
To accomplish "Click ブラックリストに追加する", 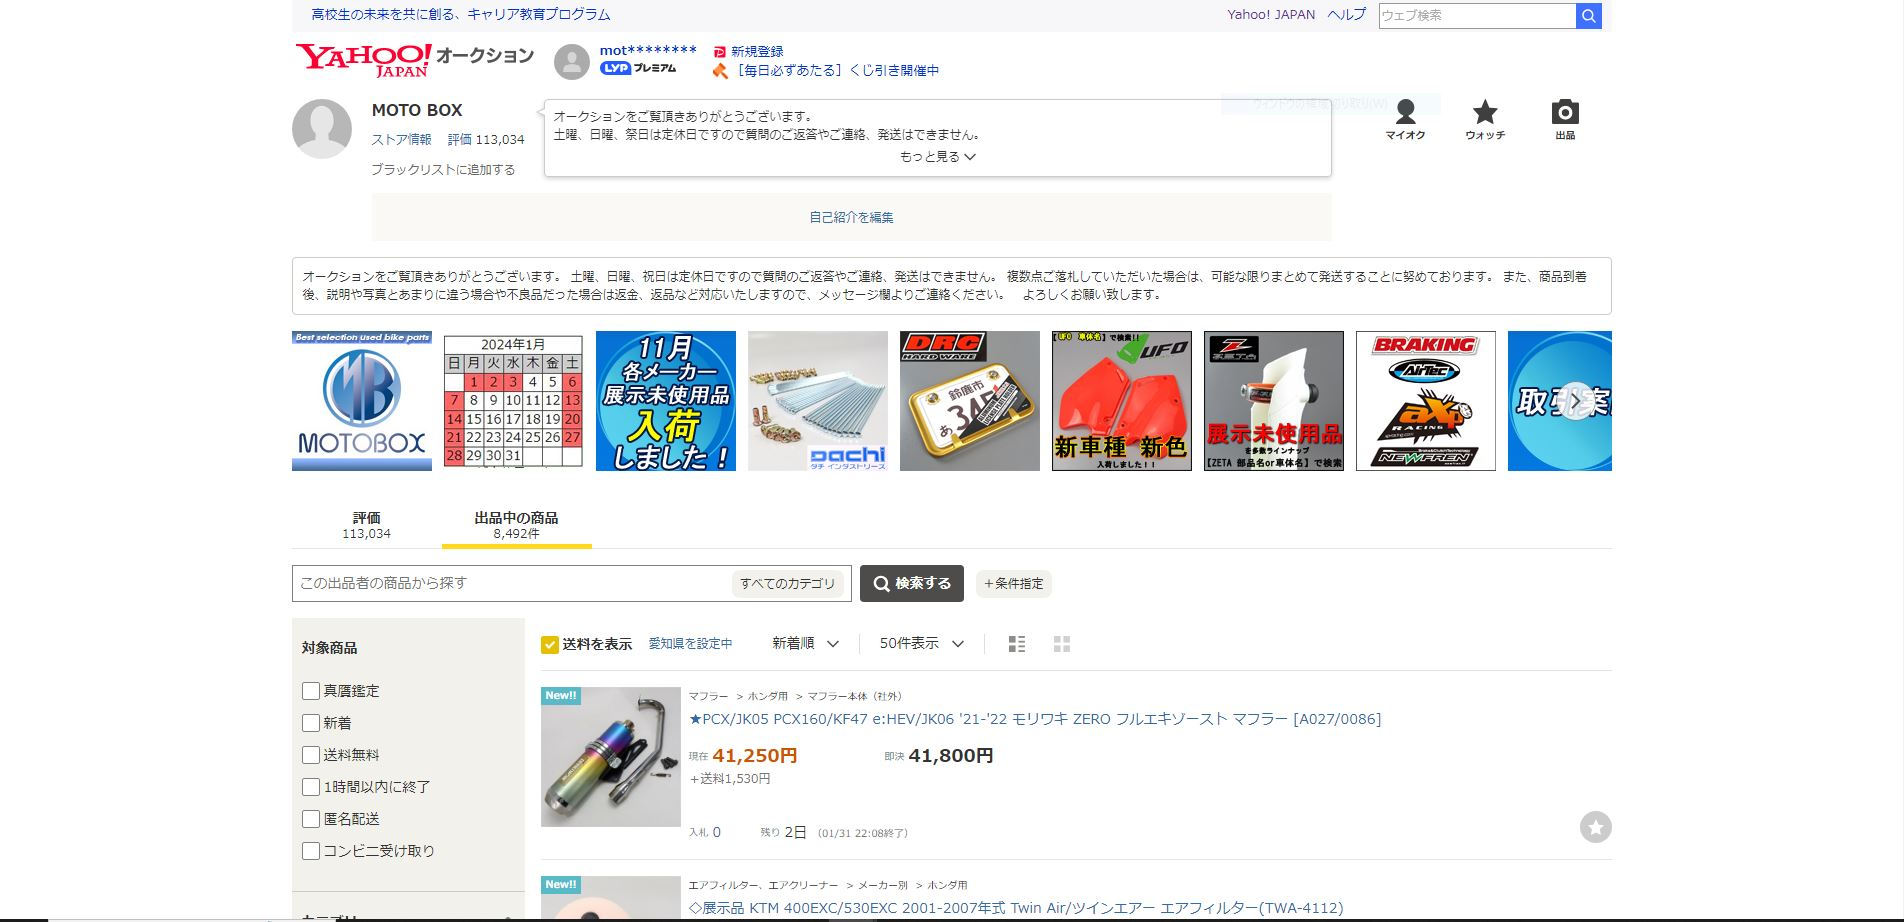I will 443,170.
